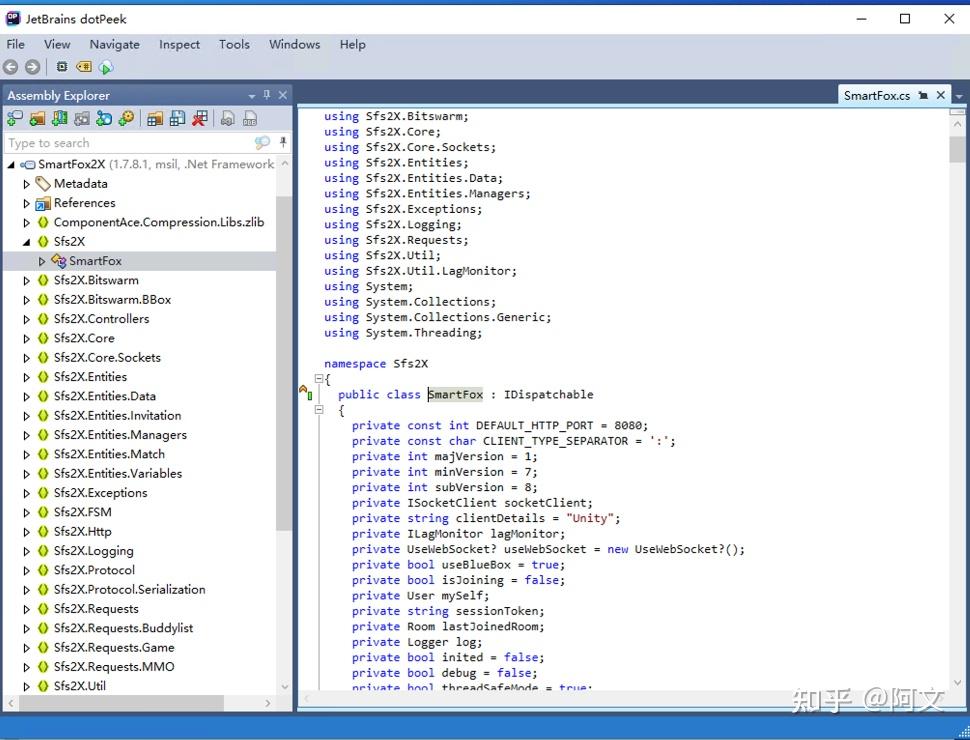Image resolution: width=970 pixels, height=740 pixels.
Task: Select the SmartFox class in tree
Action: 95,261
